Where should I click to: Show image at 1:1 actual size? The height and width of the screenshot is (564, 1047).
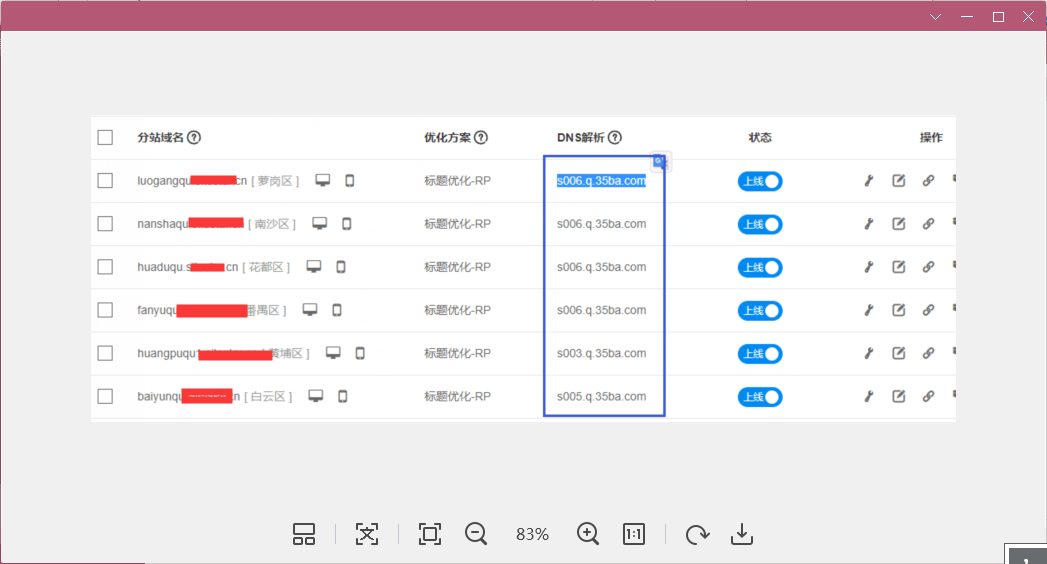(x=634, y=534)
